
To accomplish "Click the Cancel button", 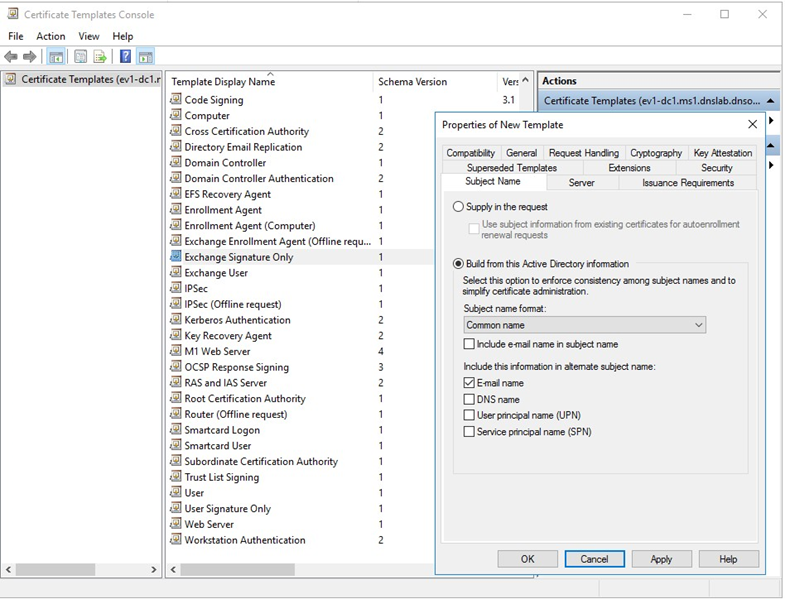I will [x=595, y=559].
